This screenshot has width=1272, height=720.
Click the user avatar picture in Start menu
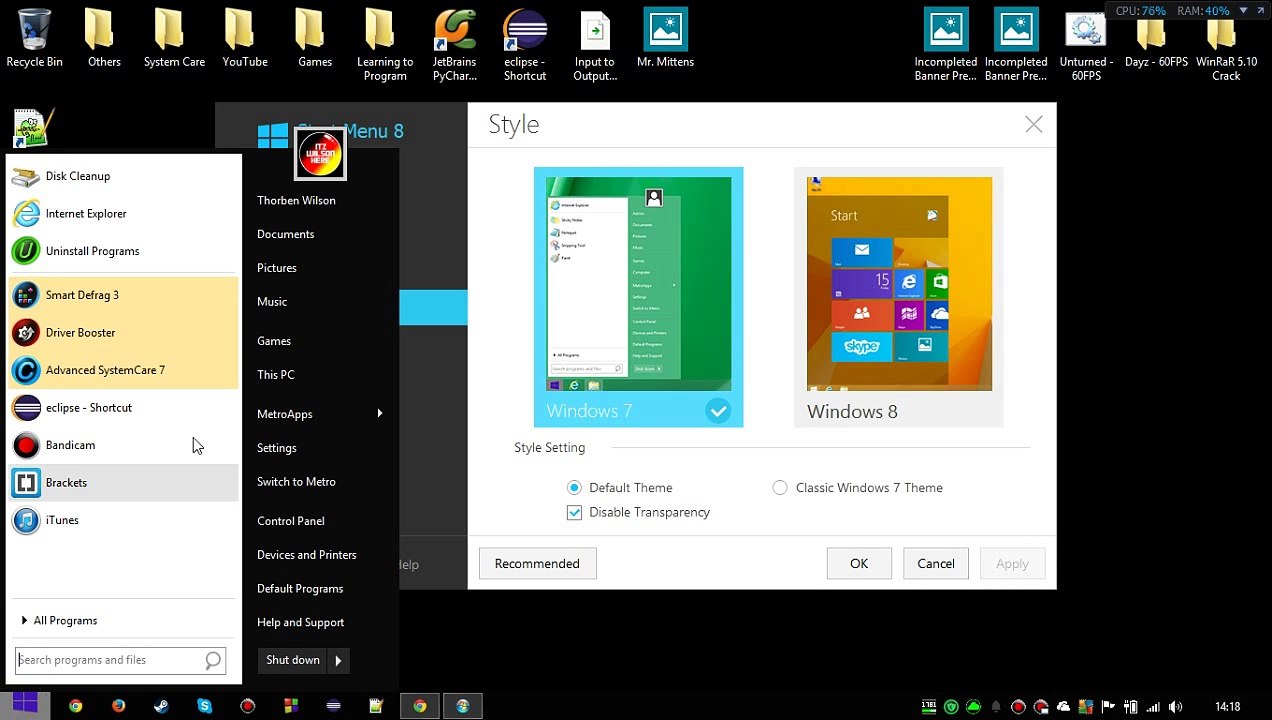[321, 154]
